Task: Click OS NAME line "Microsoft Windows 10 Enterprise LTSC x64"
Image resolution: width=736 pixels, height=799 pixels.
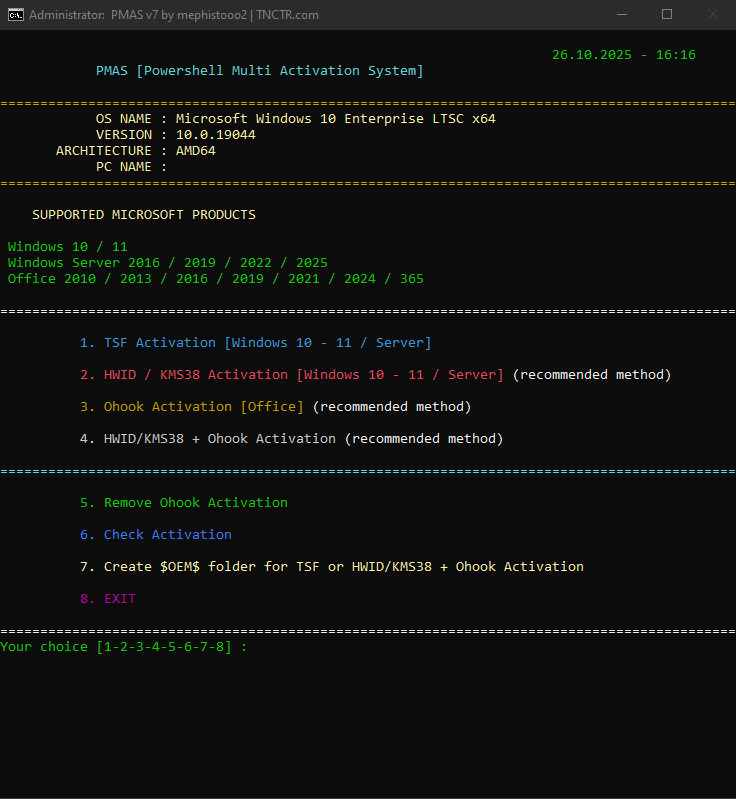Action: click(x=335, y=119)
